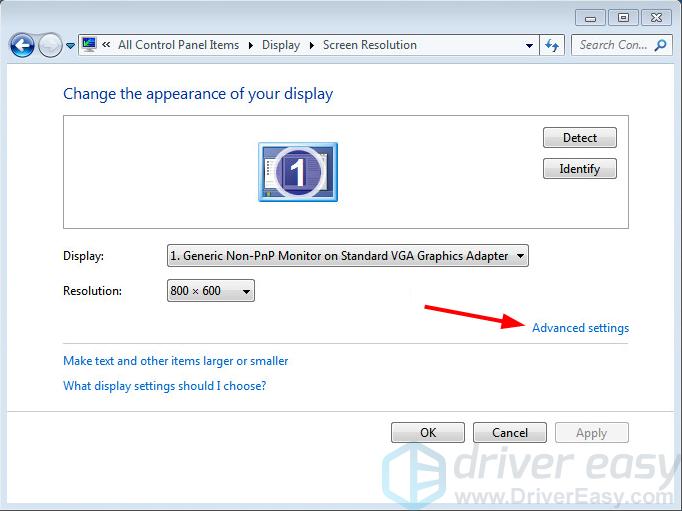Image resolution: width=682 pixels, height=511 pixels.
Task: Expand the address bar history dropdown
Action: coord(530,45)
